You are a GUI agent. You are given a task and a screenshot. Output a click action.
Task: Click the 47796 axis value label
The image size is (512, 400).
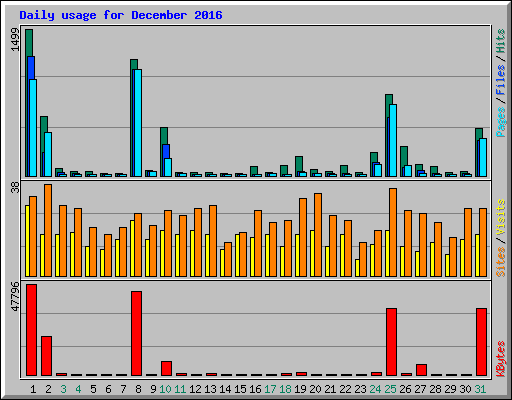(15, 297)
